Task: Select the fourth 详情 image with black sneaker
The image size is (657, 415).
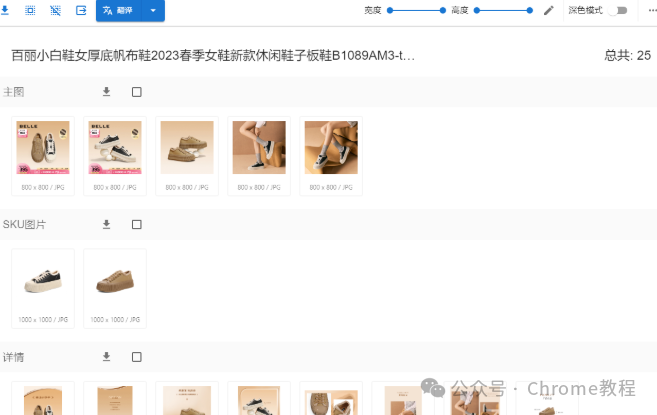Action: [x=259, y=400]
